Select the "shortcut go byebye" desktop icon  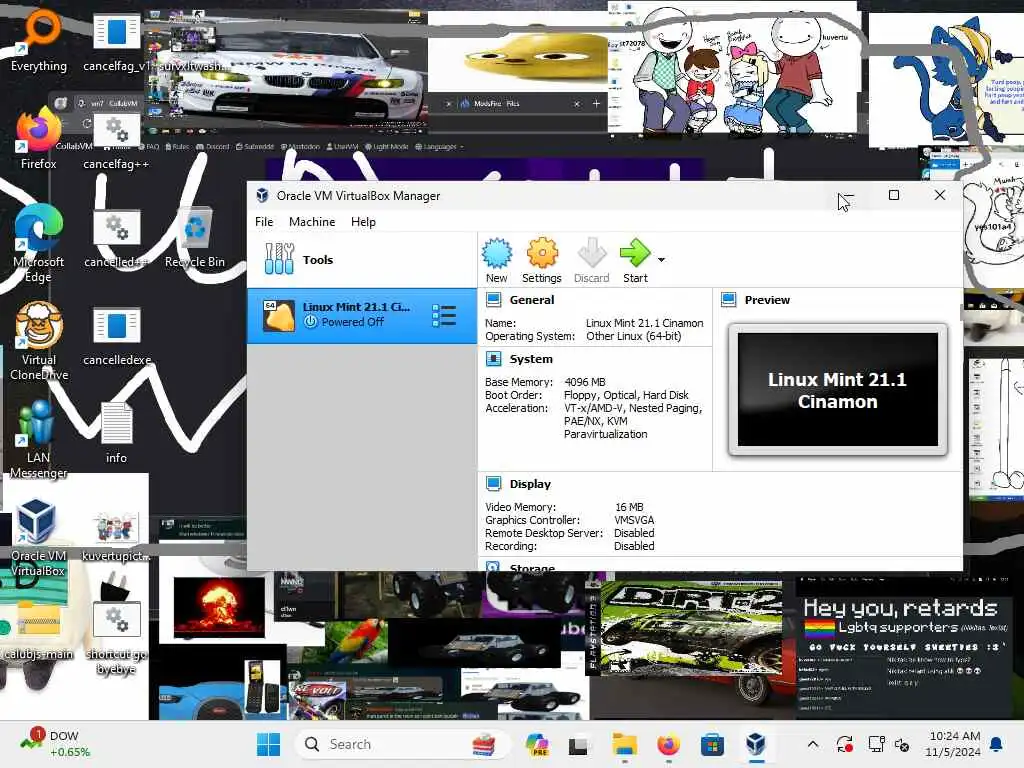116,637
